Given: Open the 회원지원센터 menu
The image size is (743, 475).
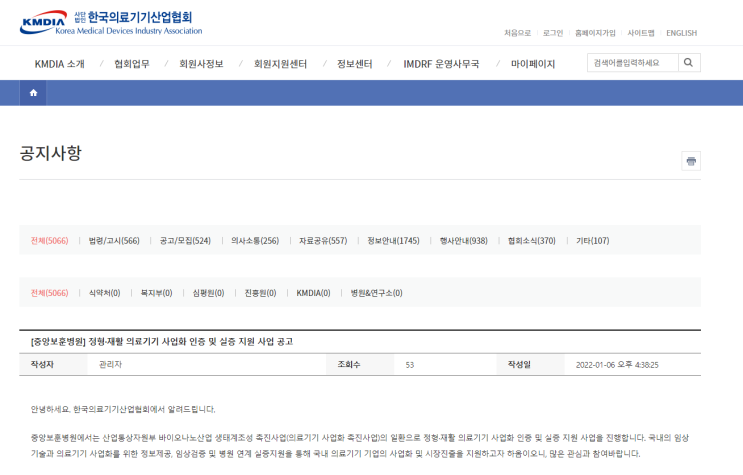Looking at the screenshot, I should click(x=281, y=64).
